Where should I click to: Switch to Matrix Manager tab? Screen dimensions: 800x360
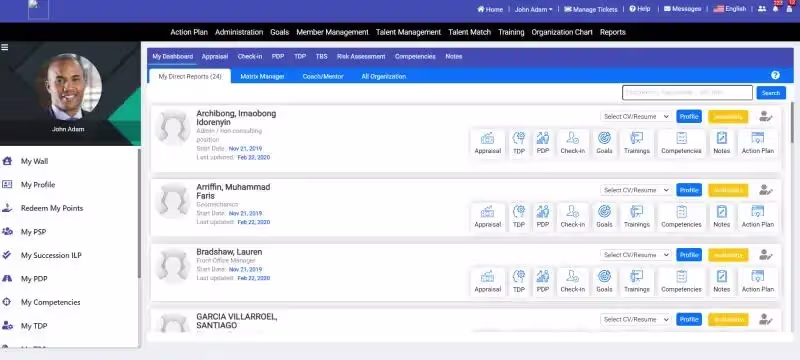[x=262, y=76]
